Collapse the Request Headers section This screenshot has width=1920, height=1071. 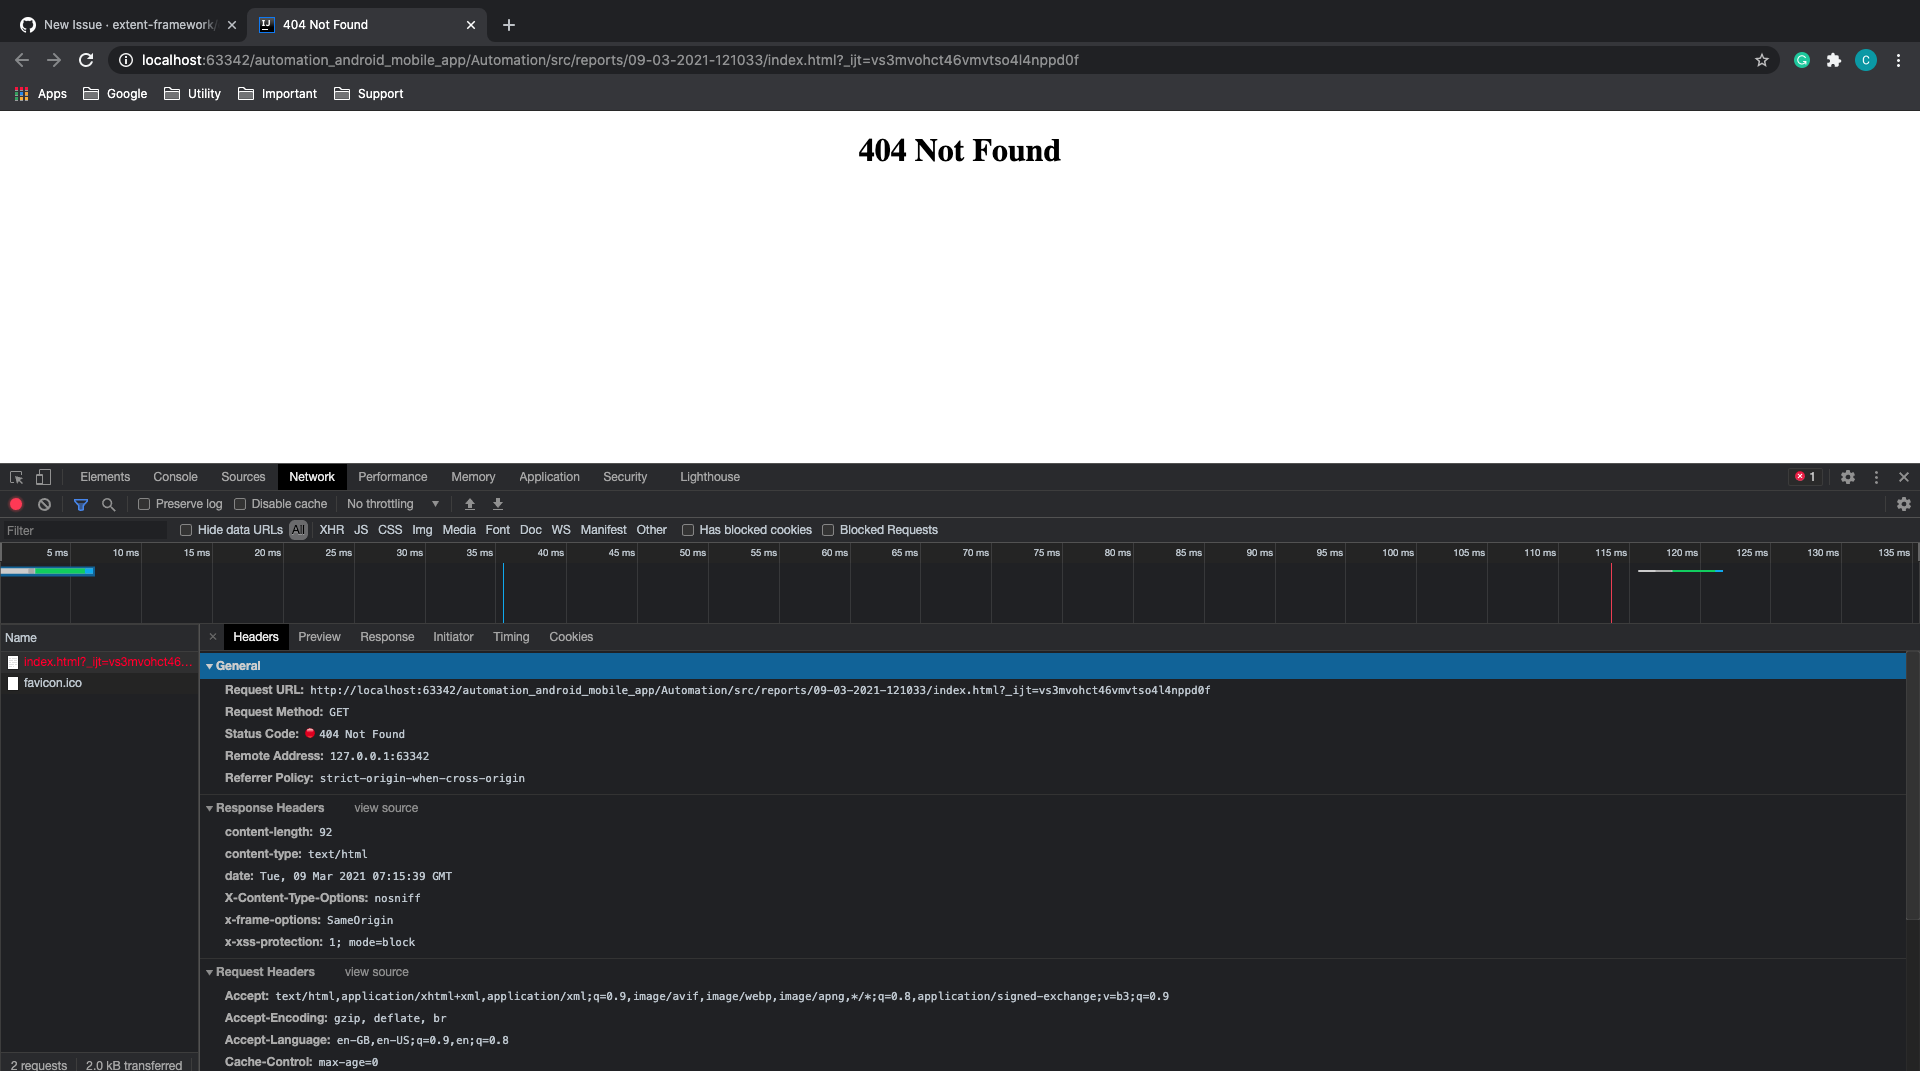210,972
